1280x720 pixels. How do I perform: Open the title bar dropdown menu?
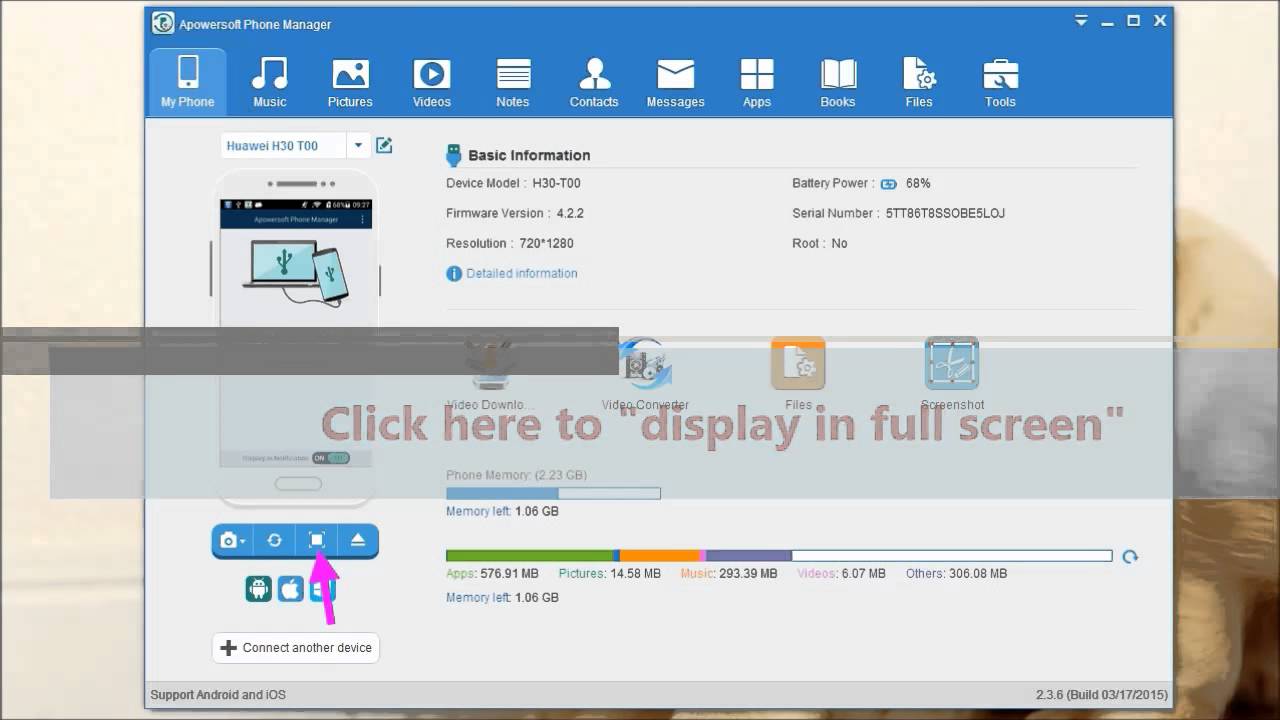1081,21
